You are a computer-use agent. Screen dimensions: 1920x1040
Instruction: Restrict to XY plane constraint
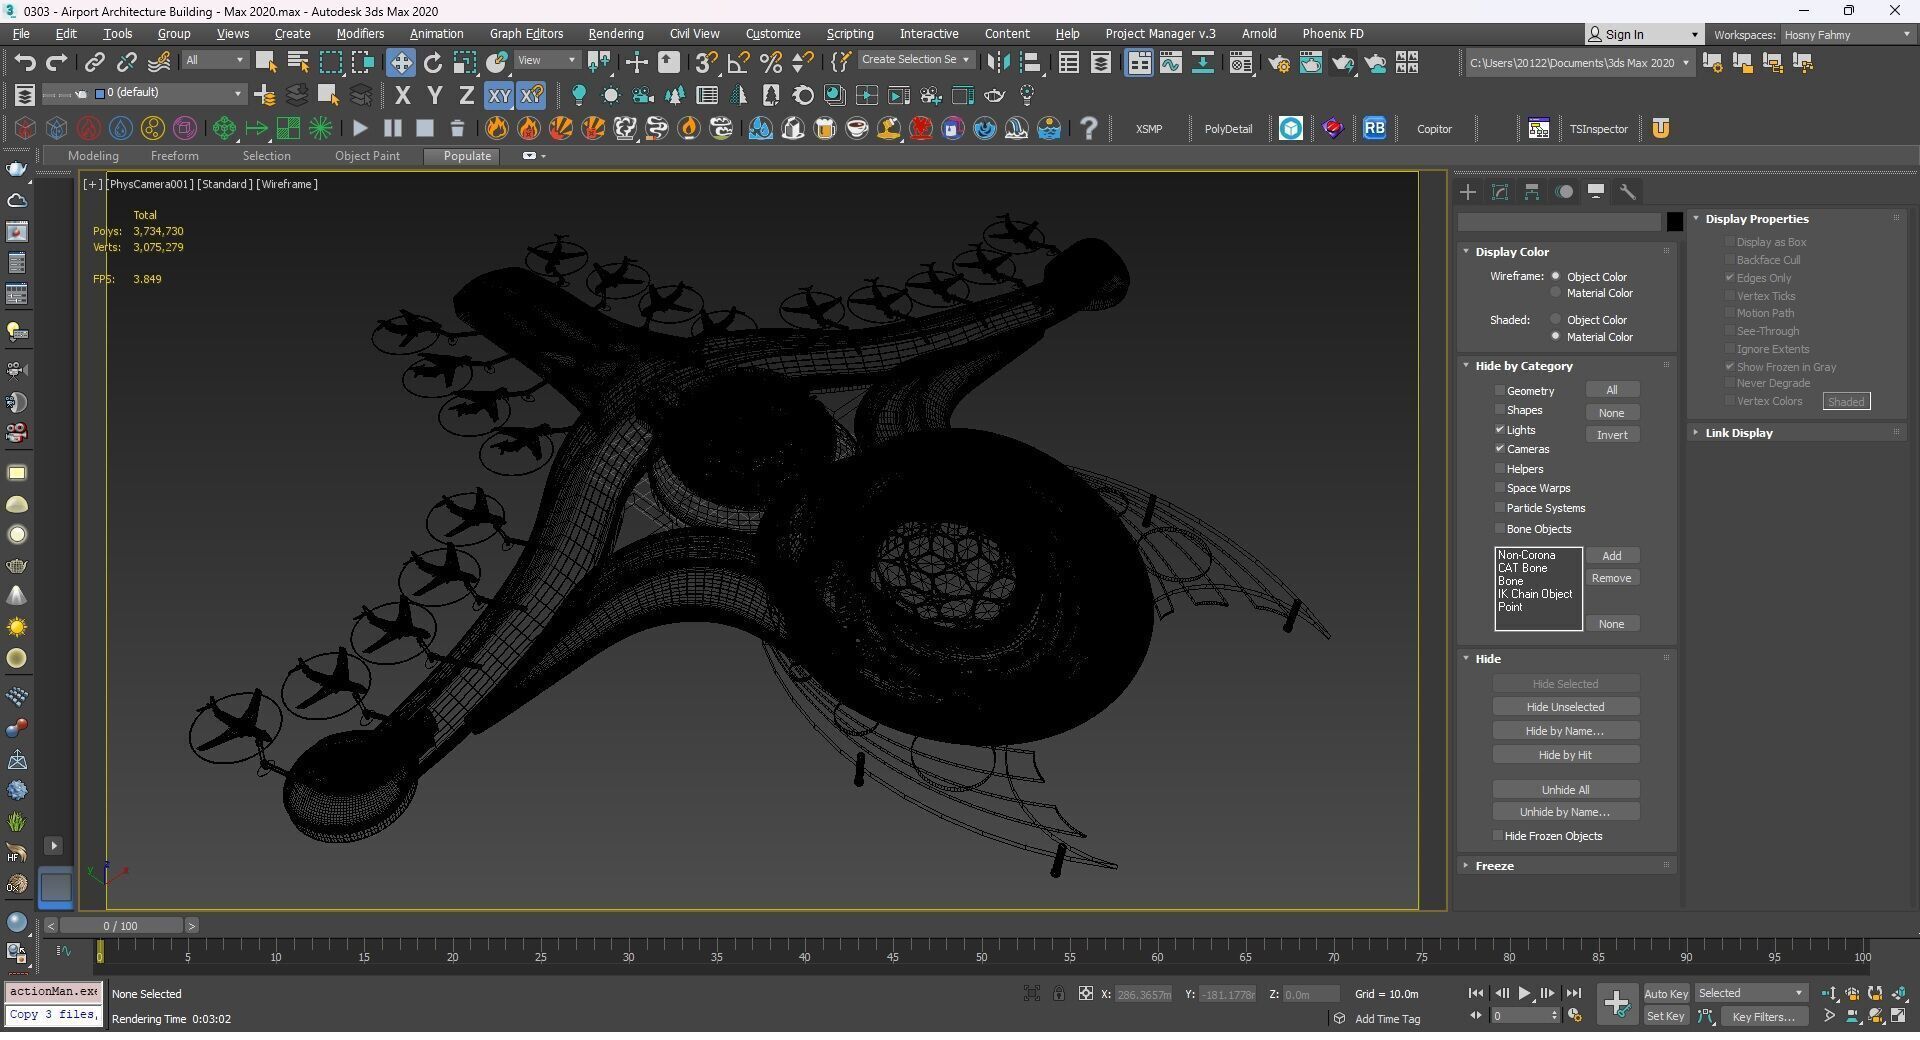[498, 96]
